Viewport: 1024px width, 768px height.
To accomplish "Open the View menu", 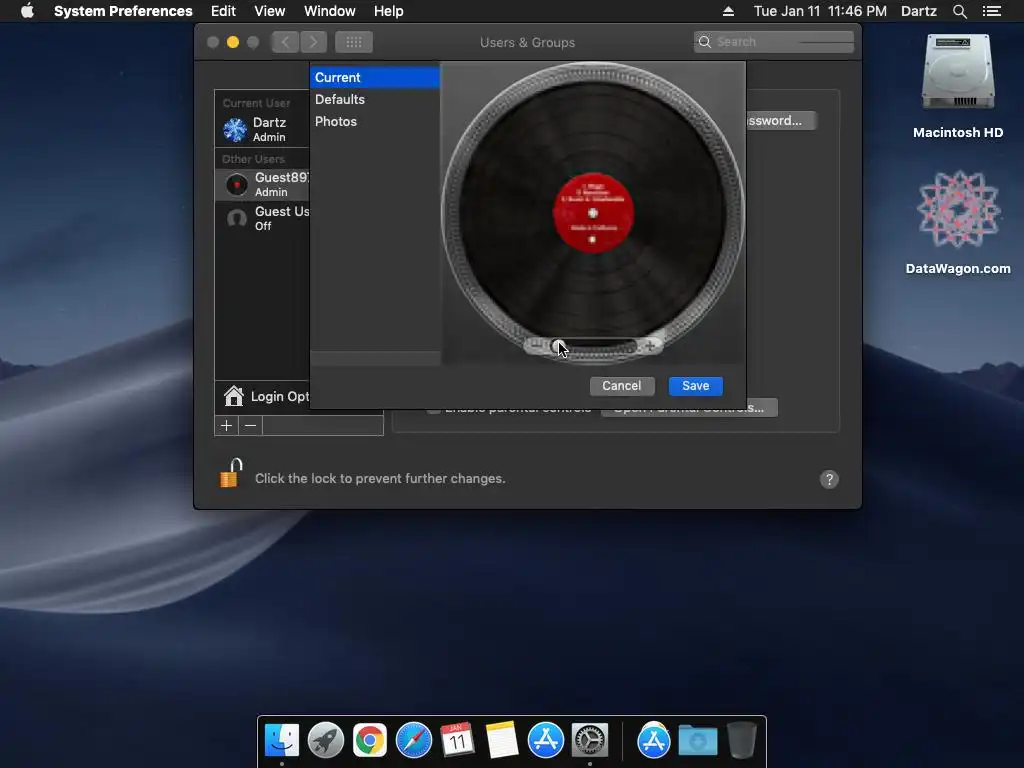I will click(x=270, y=11).
